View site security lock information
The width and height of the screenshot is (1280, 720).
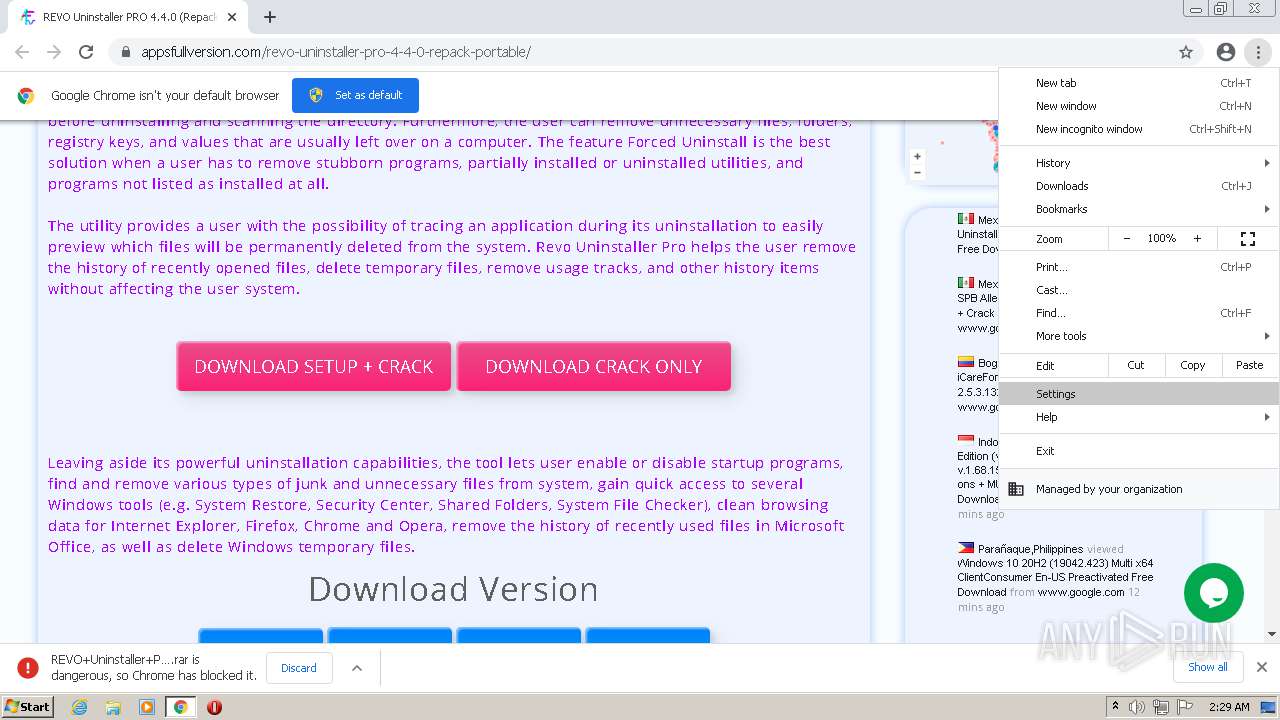click(125, 52)
